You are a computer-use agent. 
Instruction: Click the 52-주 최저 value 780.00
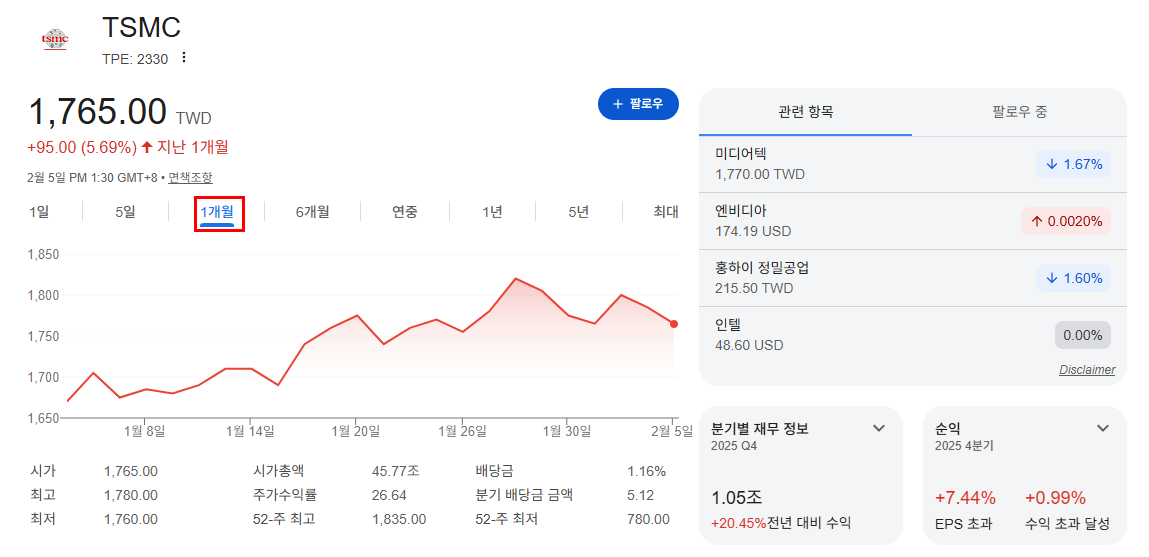(x=649, y=519)
